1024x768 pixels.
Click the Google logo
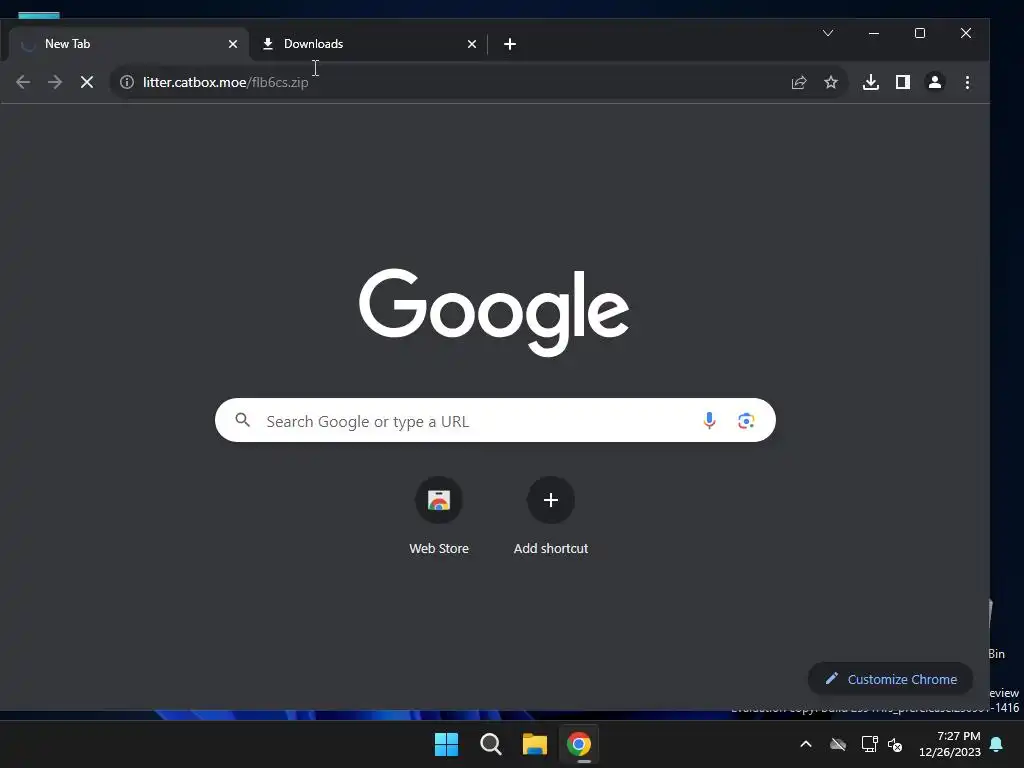pos(494,312)
